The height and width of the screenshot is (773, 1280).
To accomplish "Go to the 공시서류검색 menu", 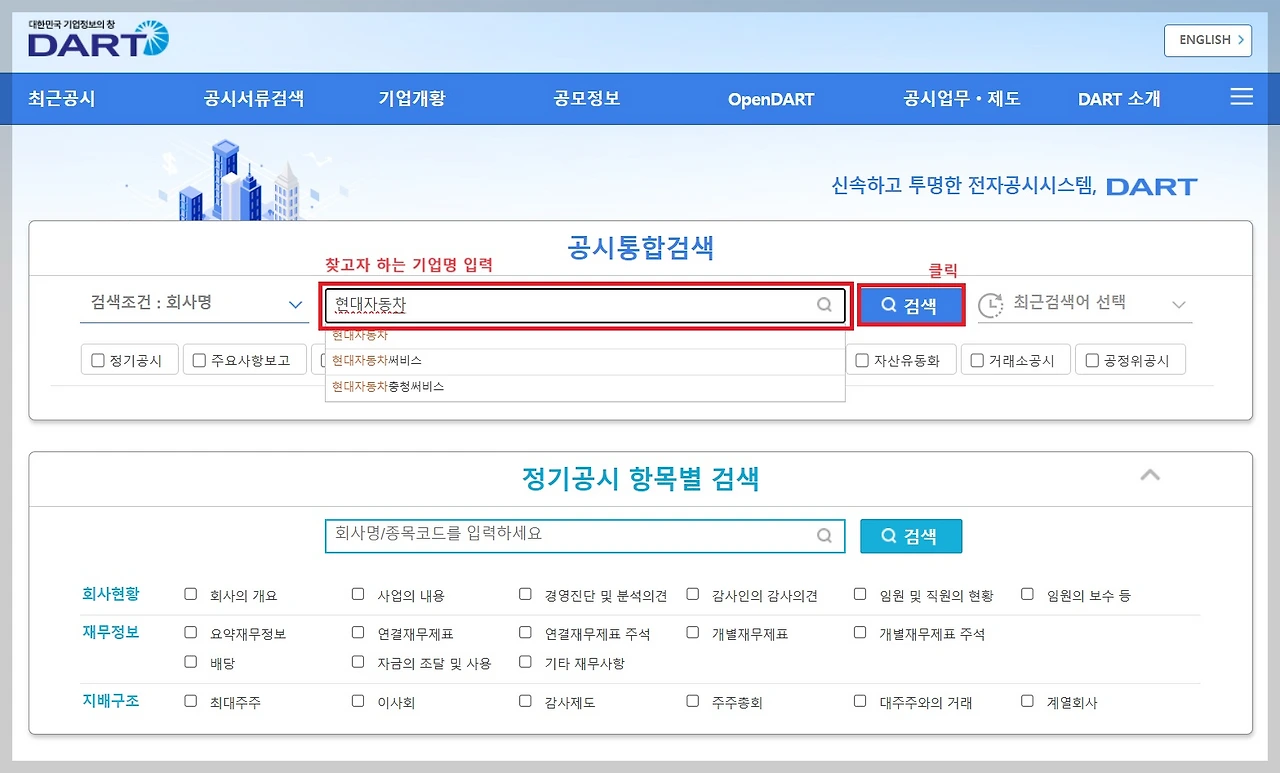I will [x=254, y=98].
